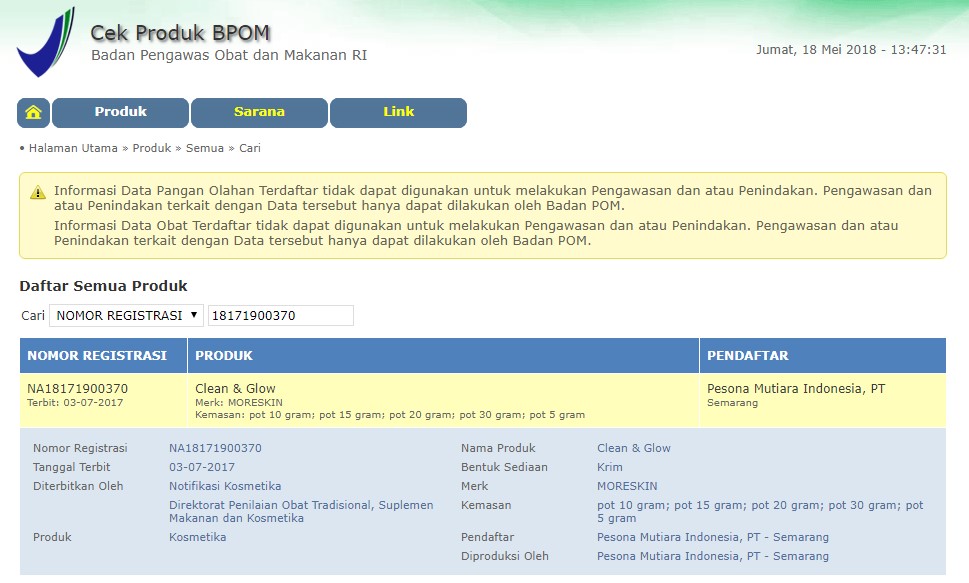Click Pesona Mutiara Indonesia, PT in results row
The width and height of the screenshot is (969, 583).
click(x=796, y=389)
